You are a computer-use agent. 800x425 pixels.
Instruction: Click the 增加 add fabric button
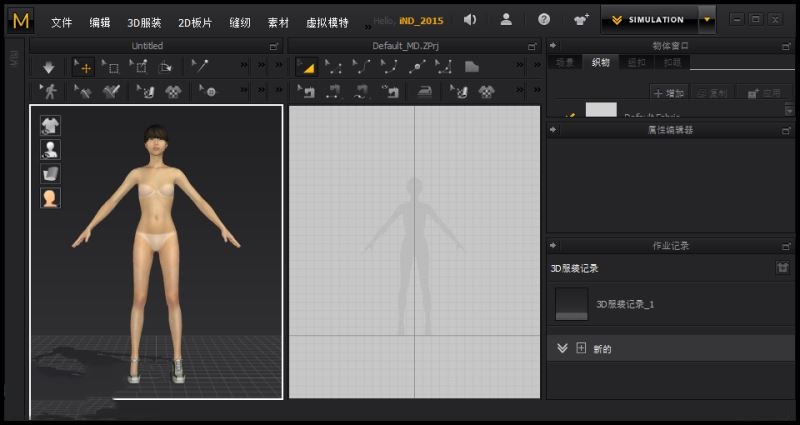pos(668,92)
